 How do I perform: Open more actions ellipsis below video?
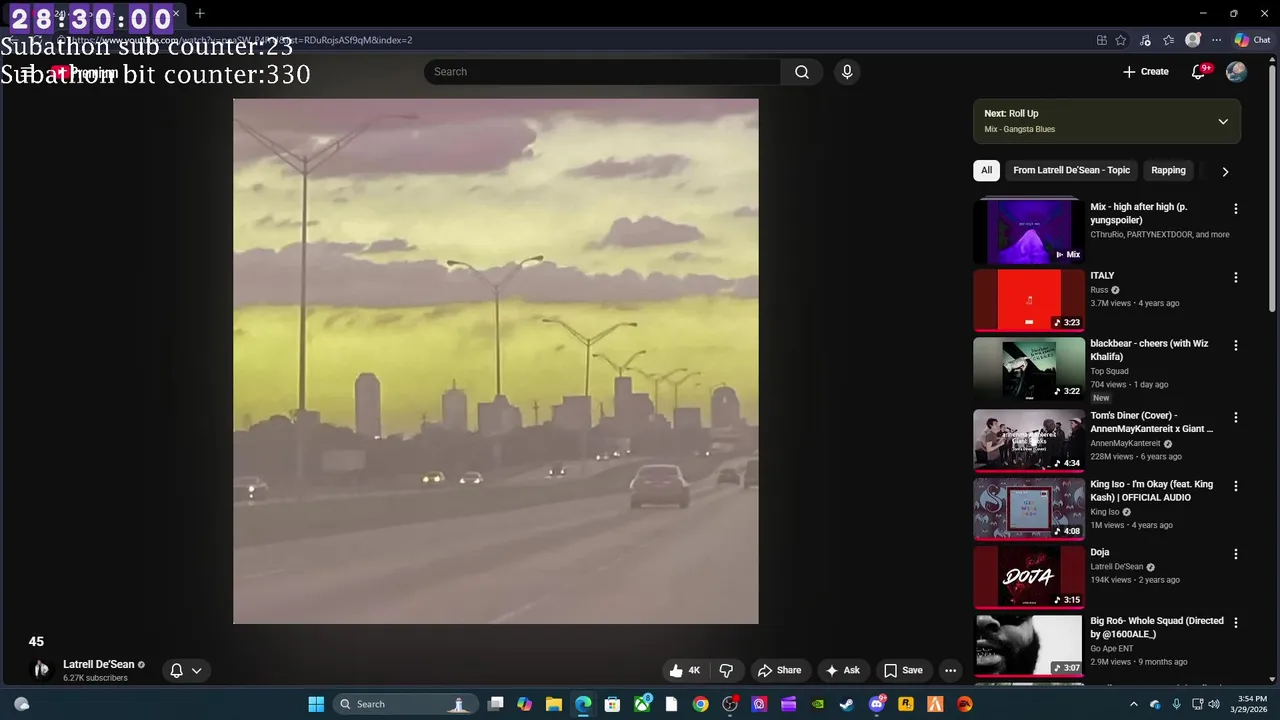point(951,670)
